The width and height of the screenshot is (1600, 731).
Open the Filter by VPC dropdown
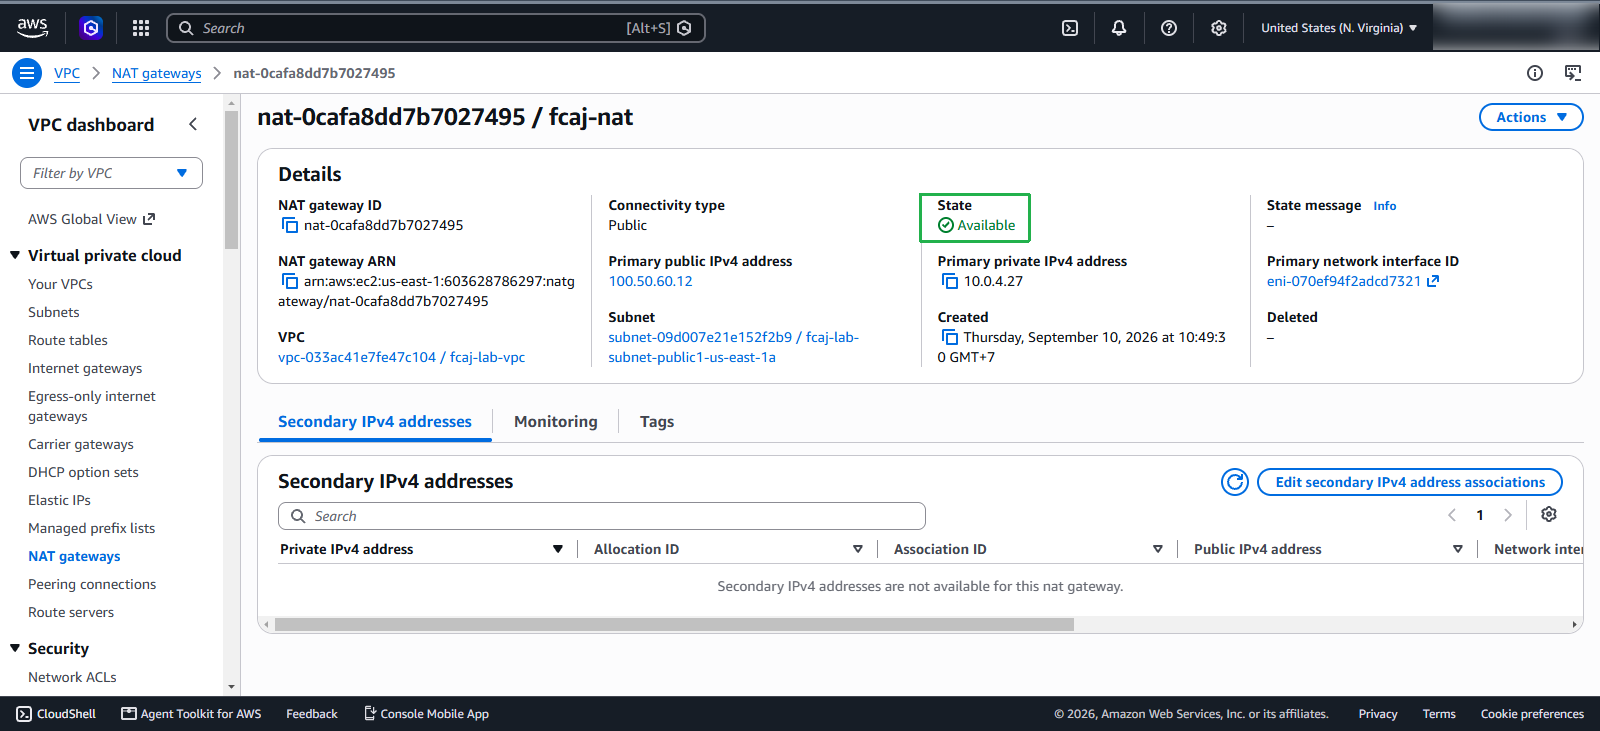click(x=111, y=173)
